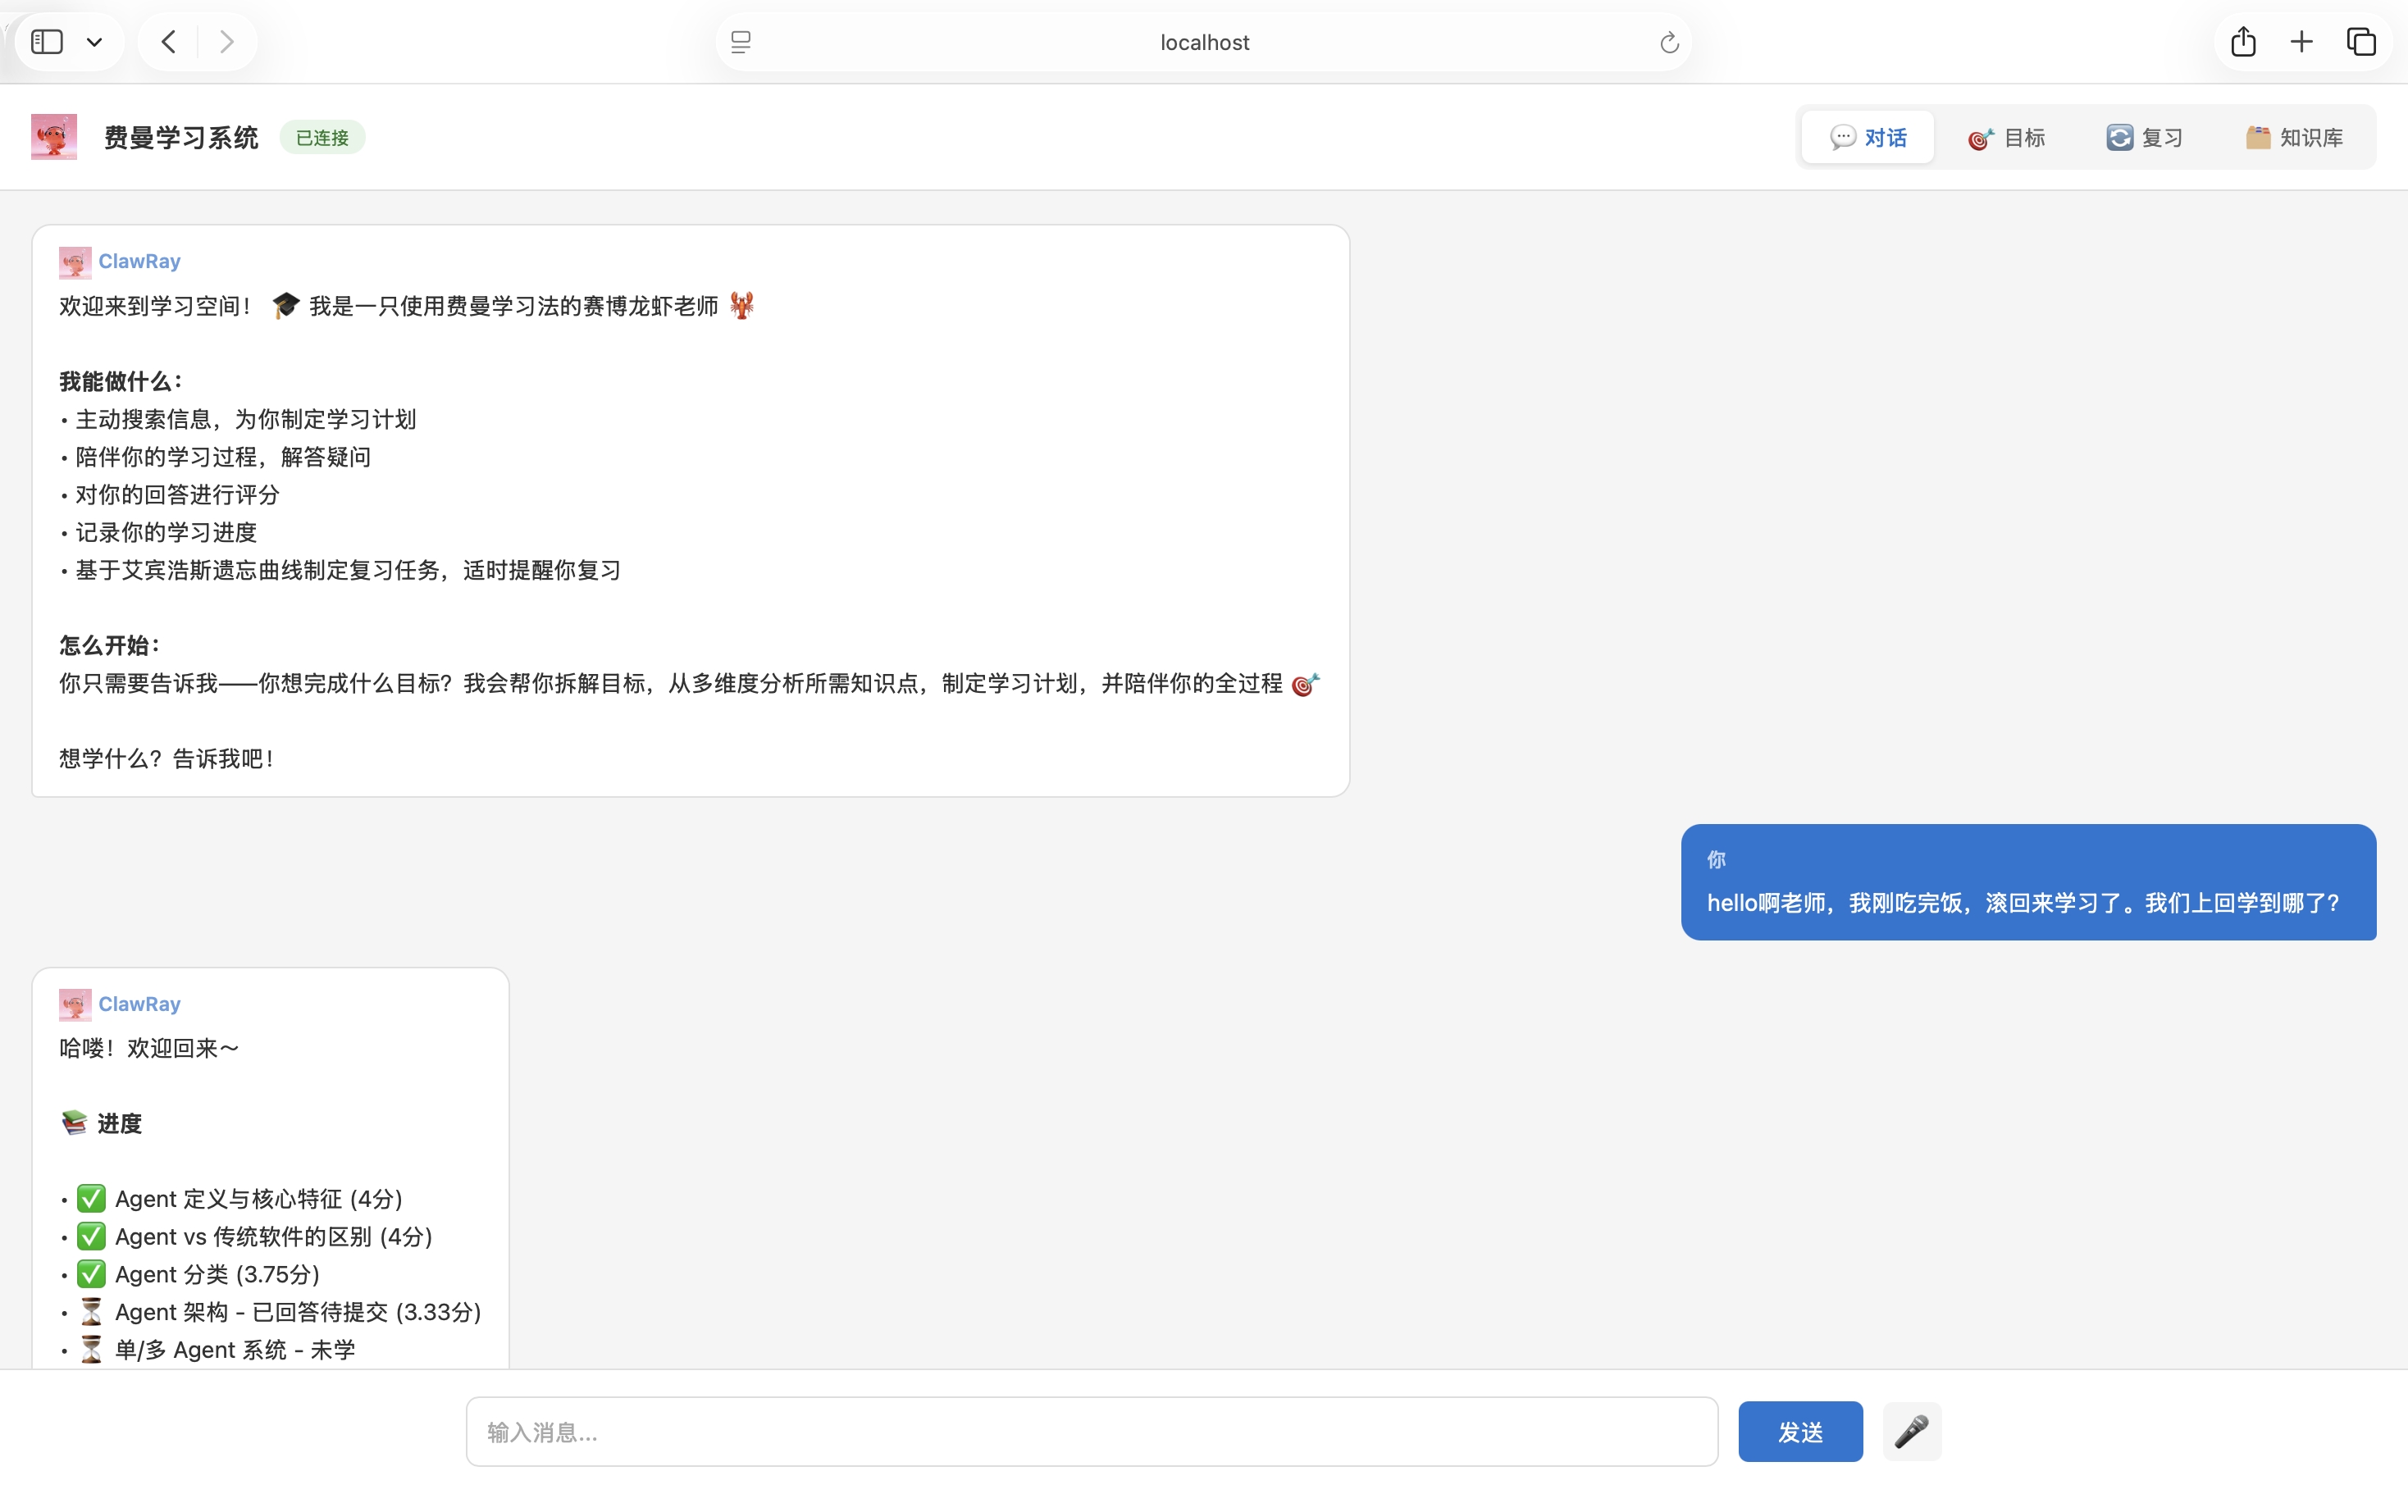This screenshot has height=1512, width=2408.
Task: Click the speech bubble icon on 对话 tab
Action: click(x=1843, y=137)
